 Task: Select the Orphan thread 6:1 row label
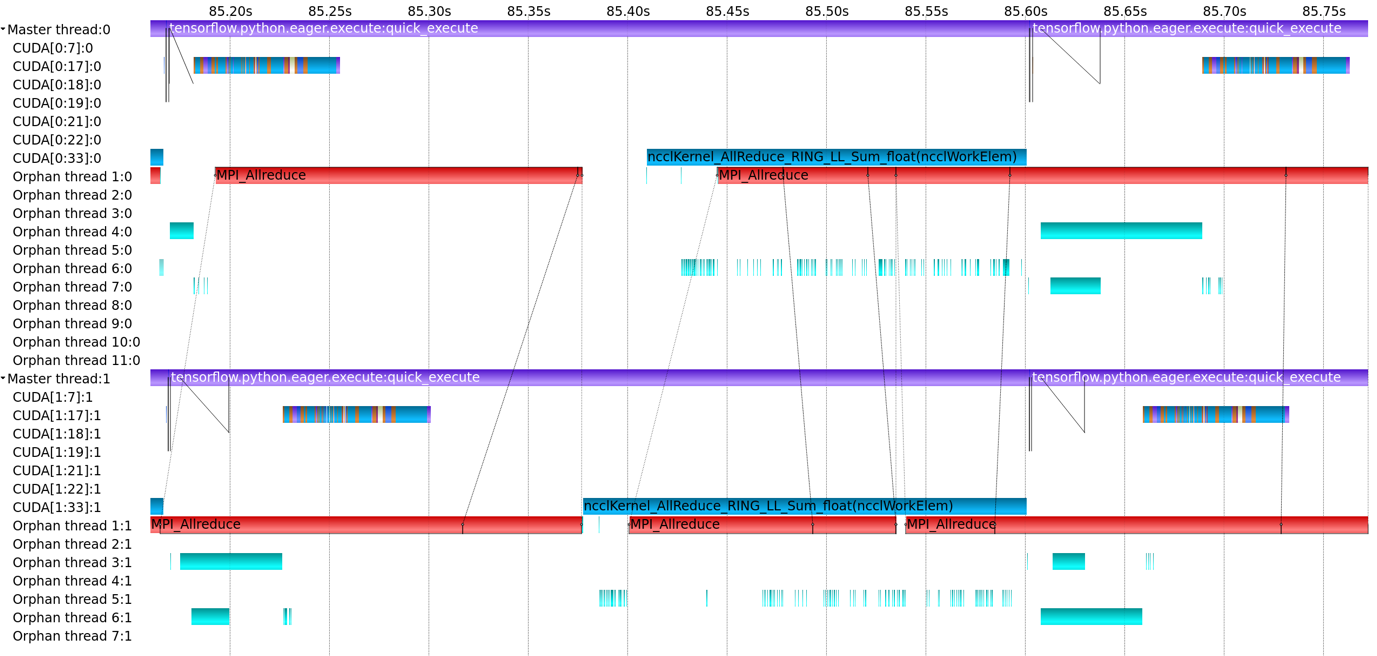tap(72, 618)
